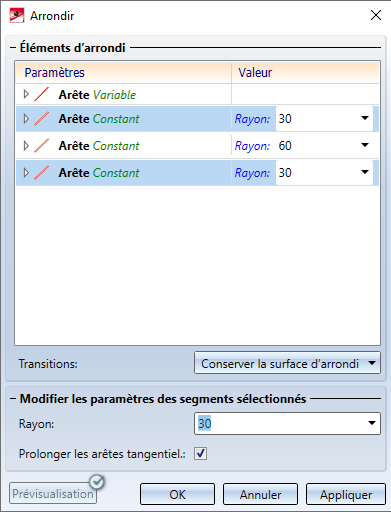
Task: Open the Transitions dropdown Conserver la surface d'arrondi
Action: tap(287, 363)
